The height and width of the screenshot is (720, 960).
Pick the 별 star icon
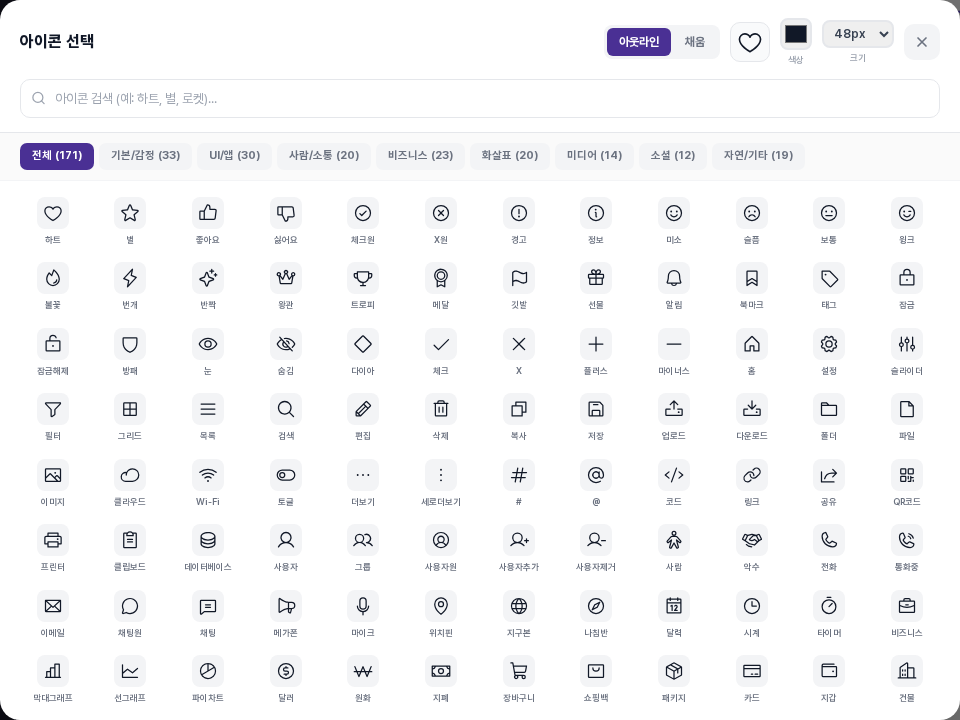coord(130,213)
